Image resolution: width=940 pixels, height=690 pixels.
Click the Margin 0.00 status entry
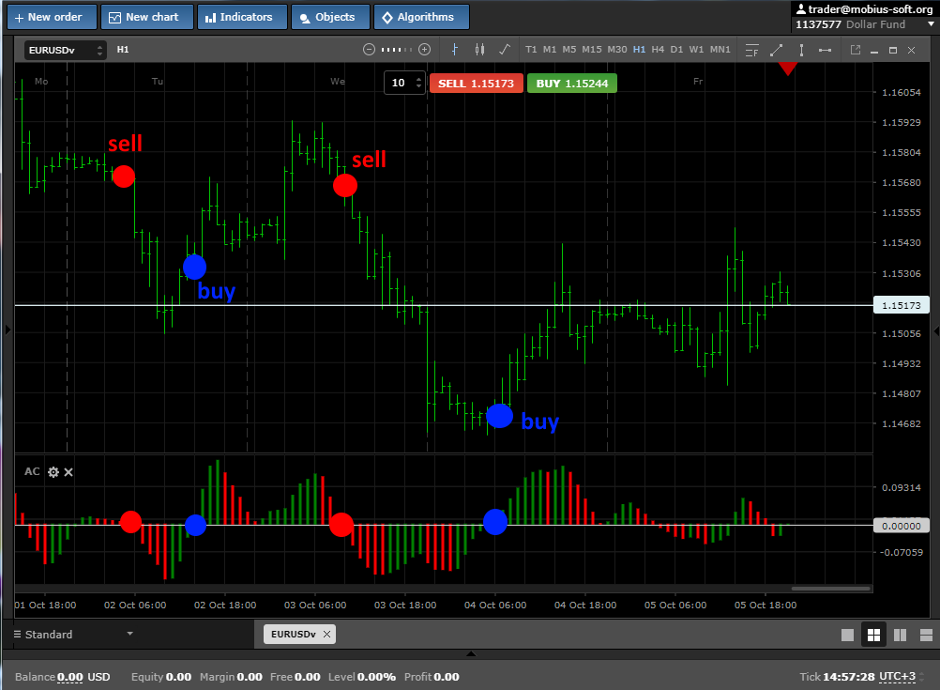pyautogui.click(x=231, y=677)
